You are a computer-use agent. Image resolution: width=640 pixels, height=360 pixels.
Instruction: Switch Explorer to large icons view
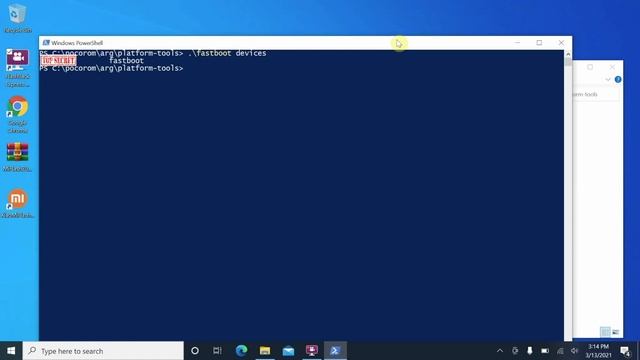pyautogui.click(x=616, y=332)
